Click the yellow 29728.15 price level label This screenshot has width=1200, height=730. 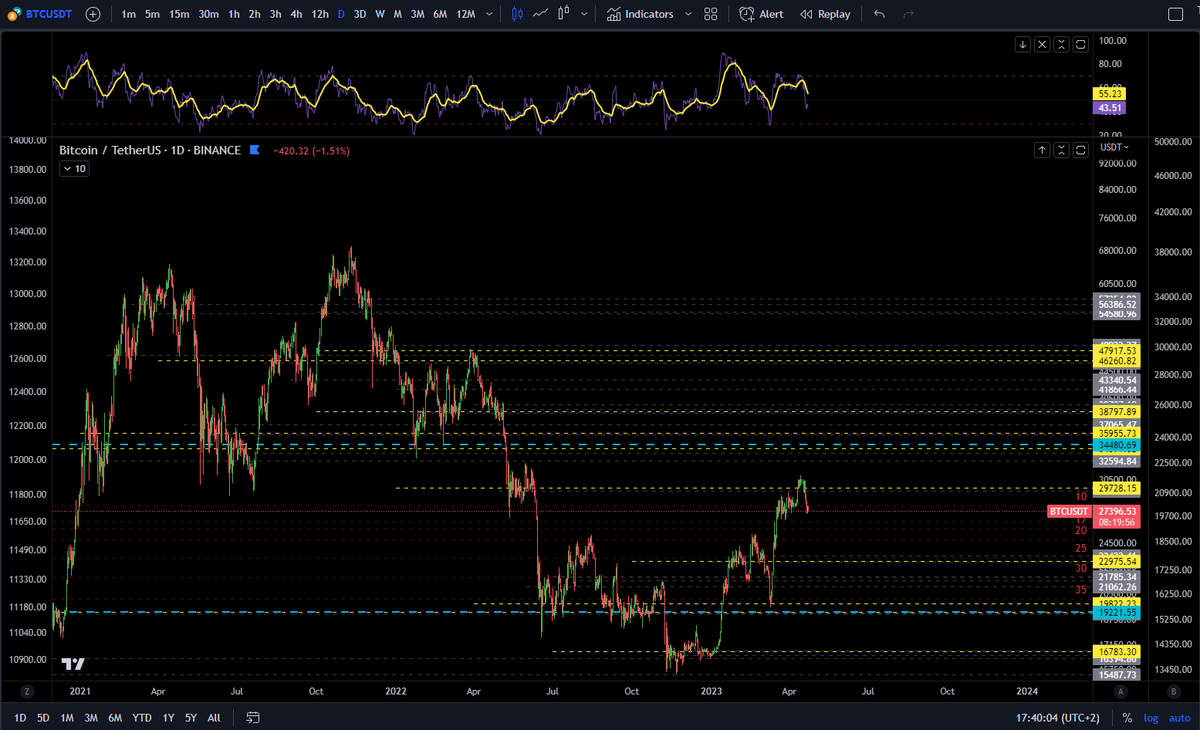[x=1117, y=487]
